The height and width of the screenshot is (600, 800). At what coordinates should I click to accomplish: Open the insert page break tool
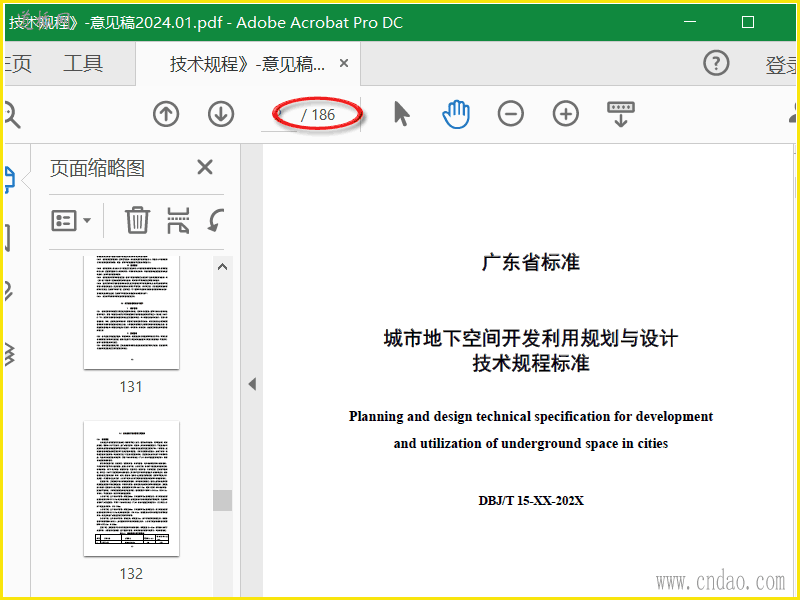178,220
